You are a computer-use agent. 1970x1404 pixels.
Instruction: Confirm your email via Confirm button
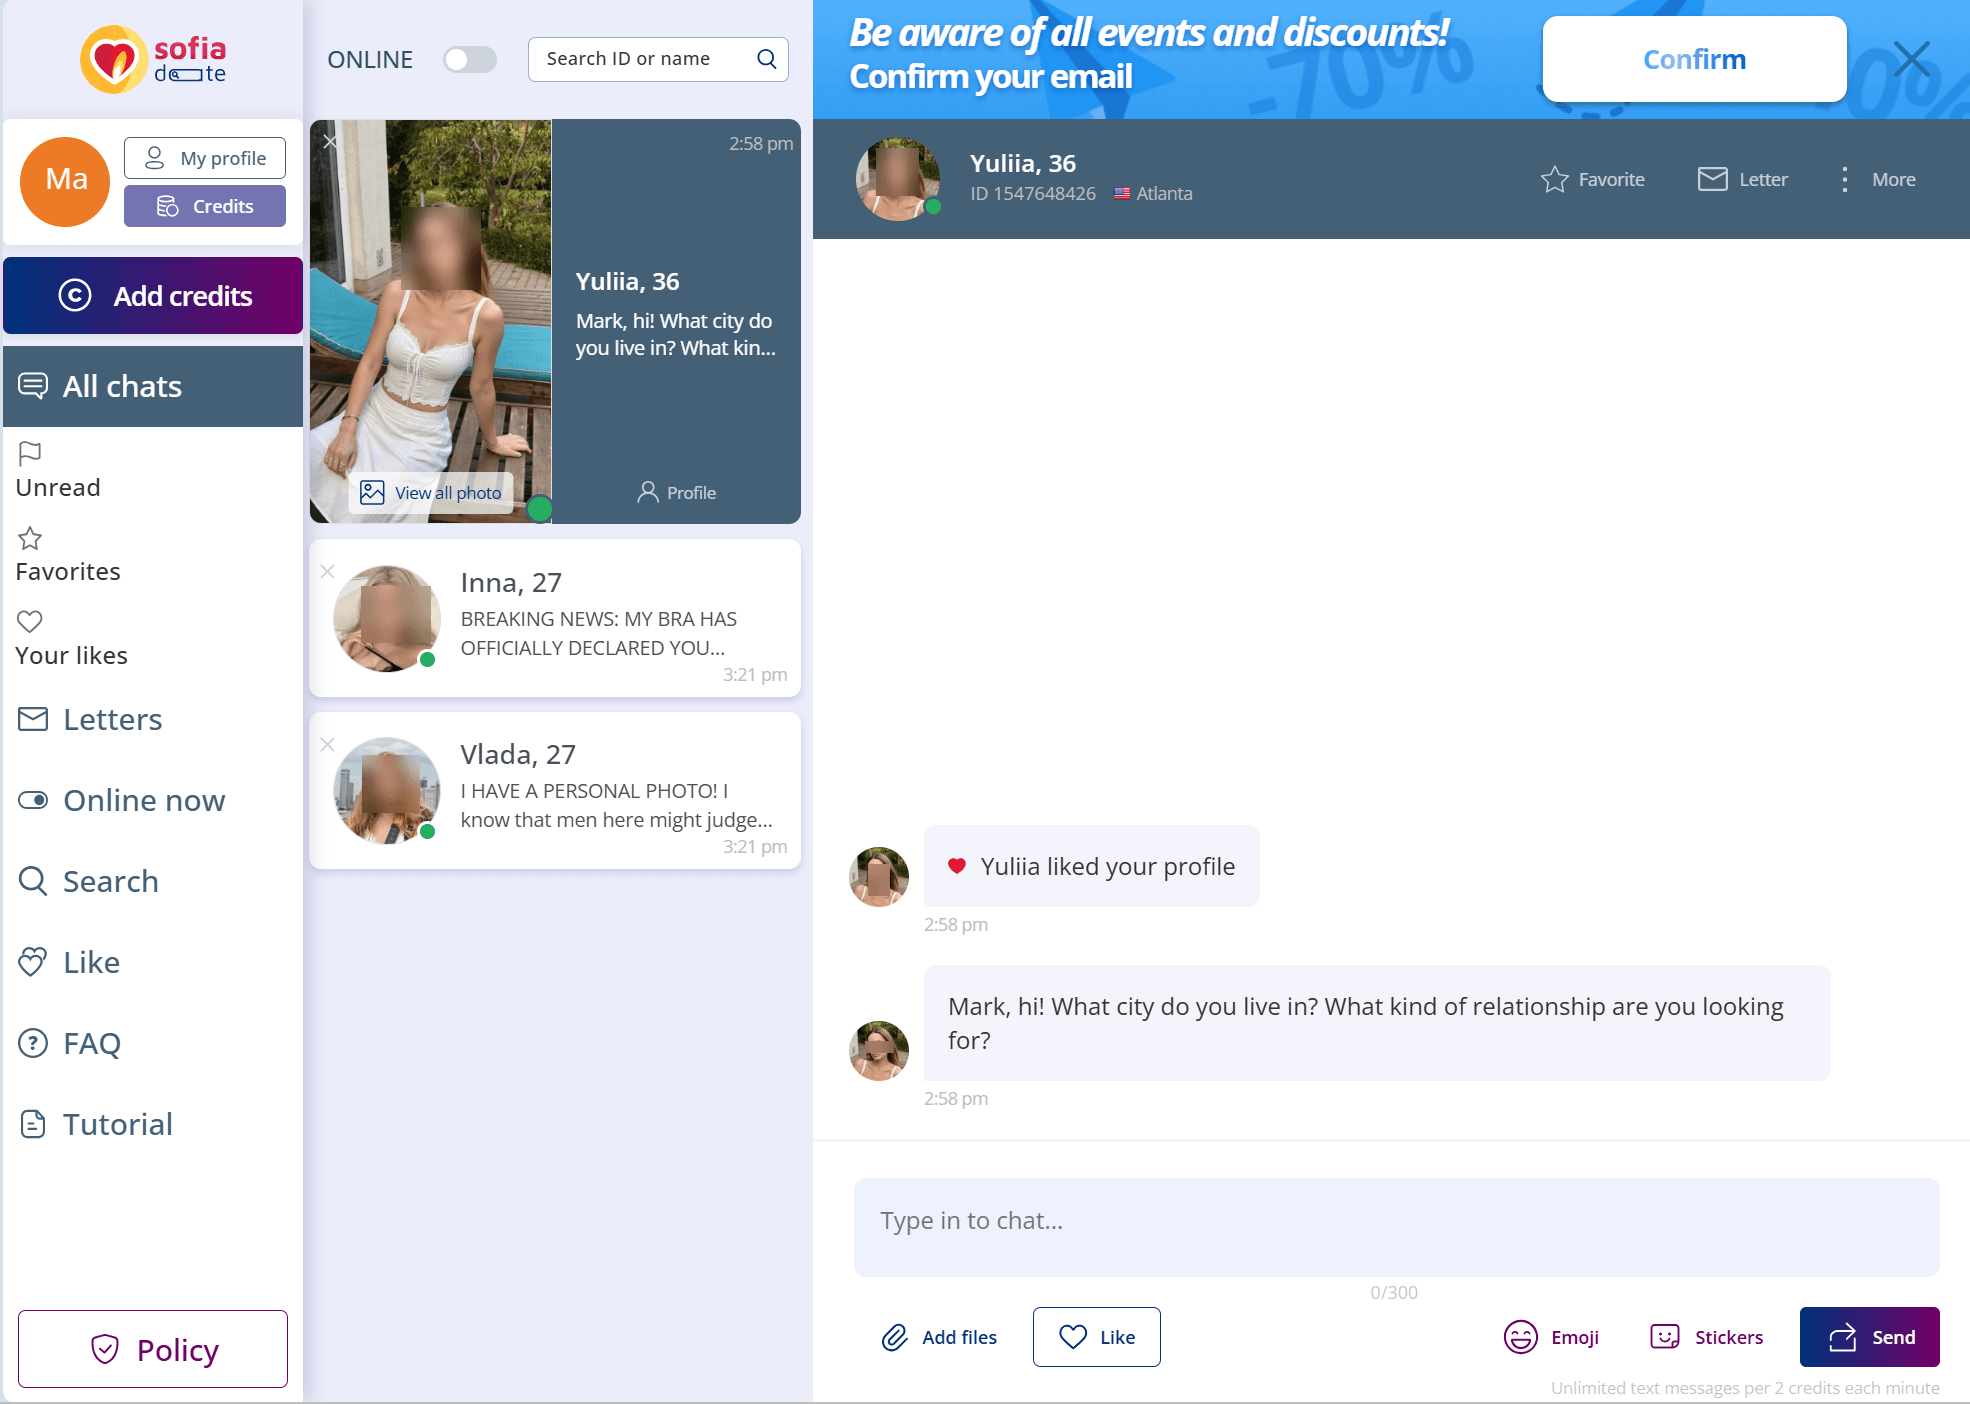1694,59
